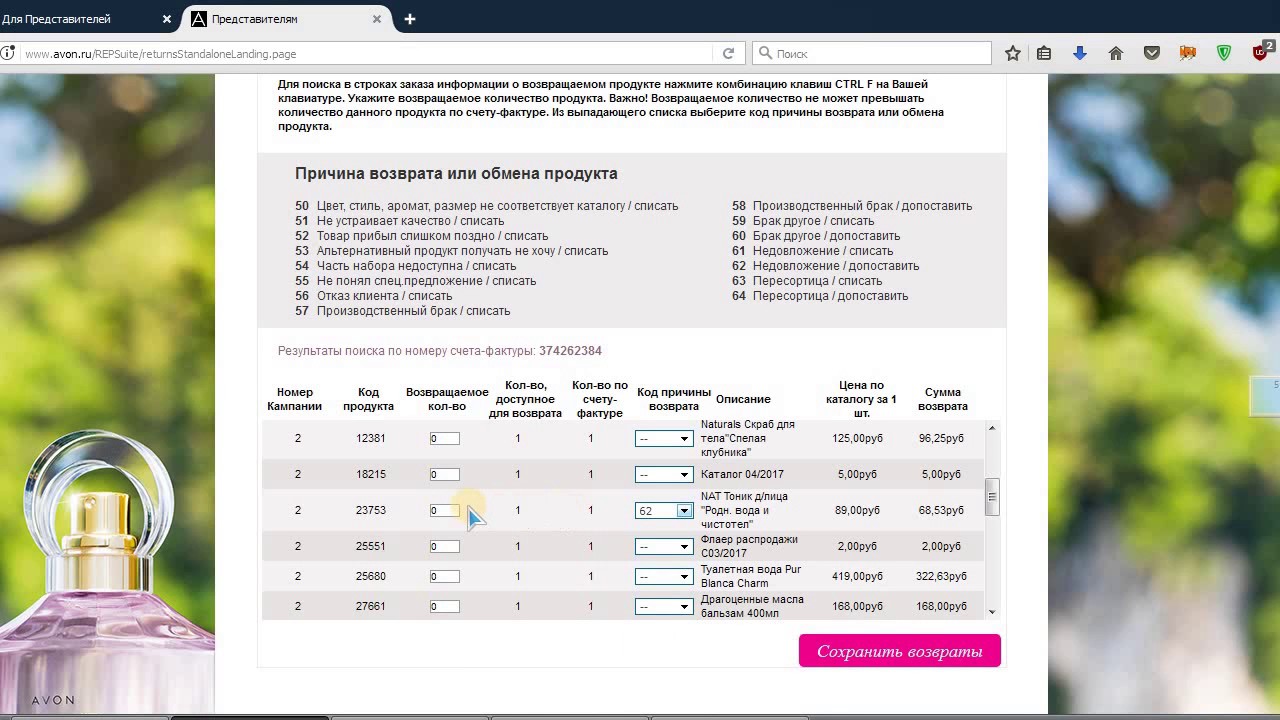Screen dimensions: 1280x720
Task: Click the AVON logo text under the perfume bottle
Action: click(x=53, y=700)
